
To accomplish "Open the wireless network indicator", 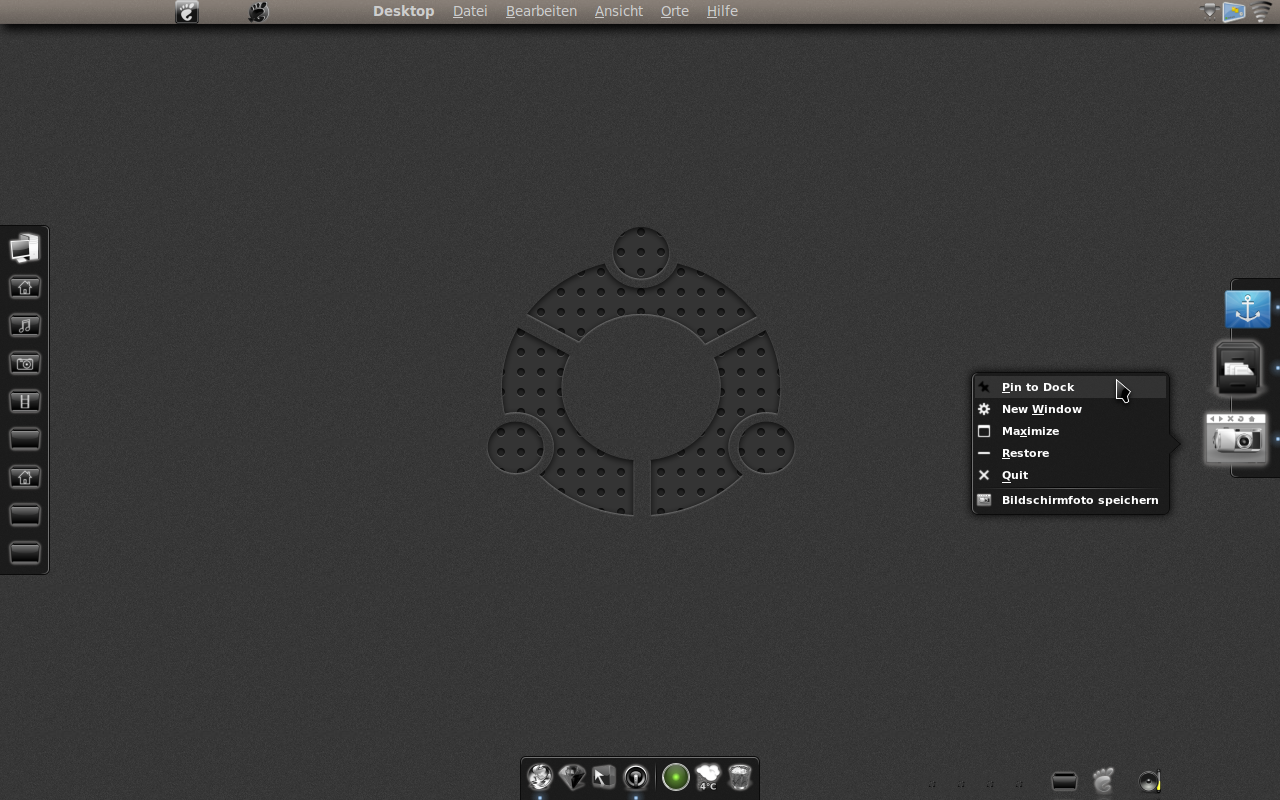I will click(x=1261, y=12).
